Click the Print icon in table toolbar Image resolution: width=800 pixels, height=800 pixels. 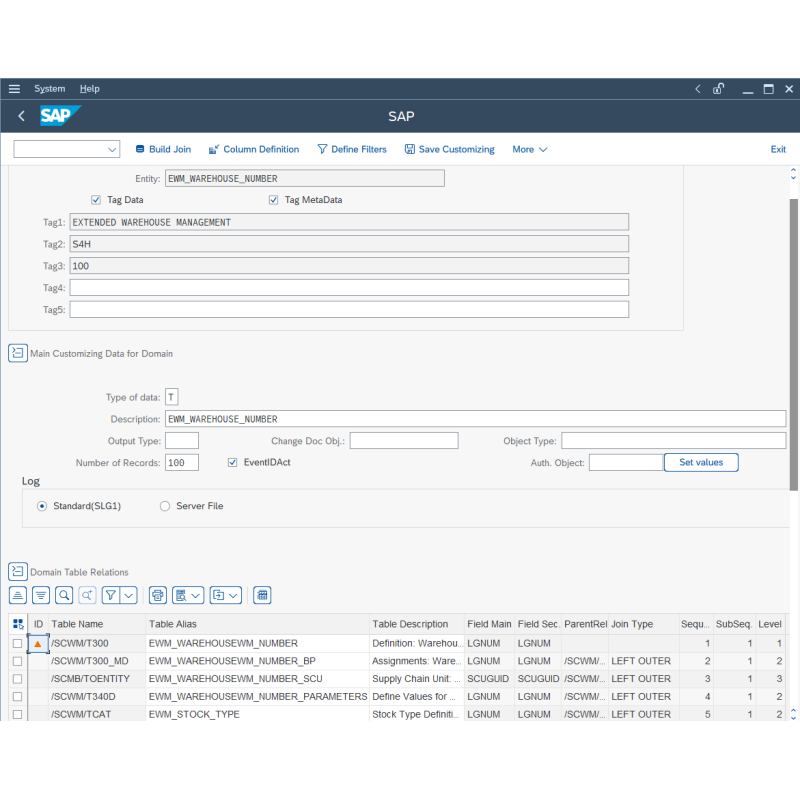[x=158, y=595]
